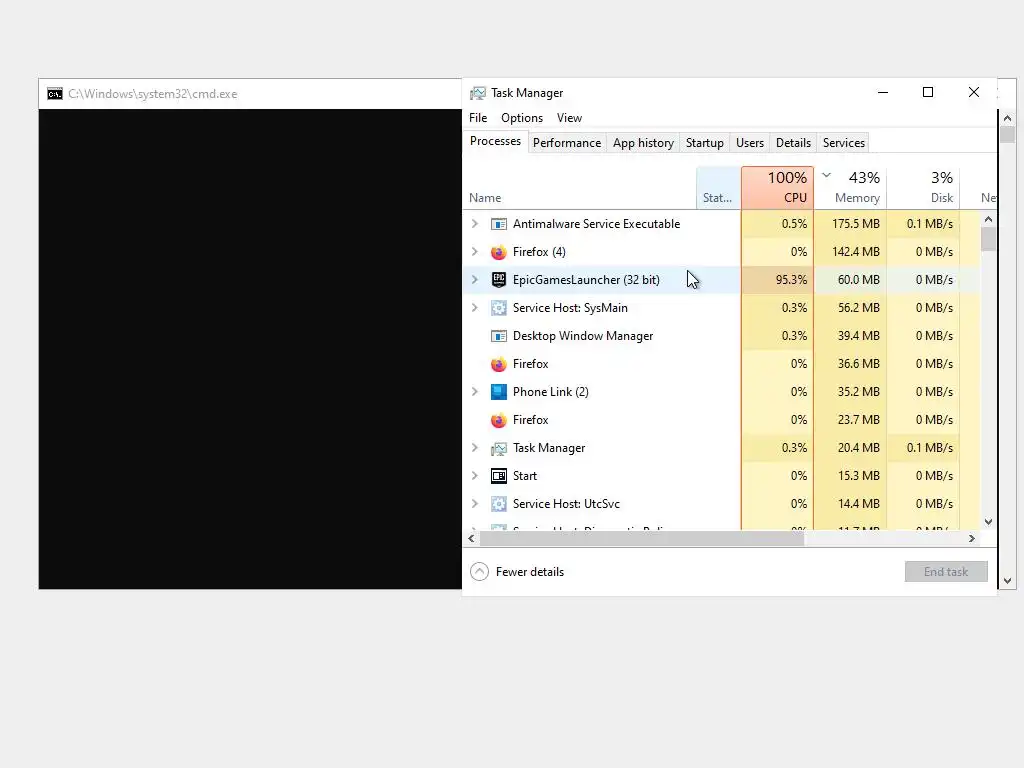1024x768 pixels.
Task: Click the cmd.exe window title icon
Action: coord(55,94)
